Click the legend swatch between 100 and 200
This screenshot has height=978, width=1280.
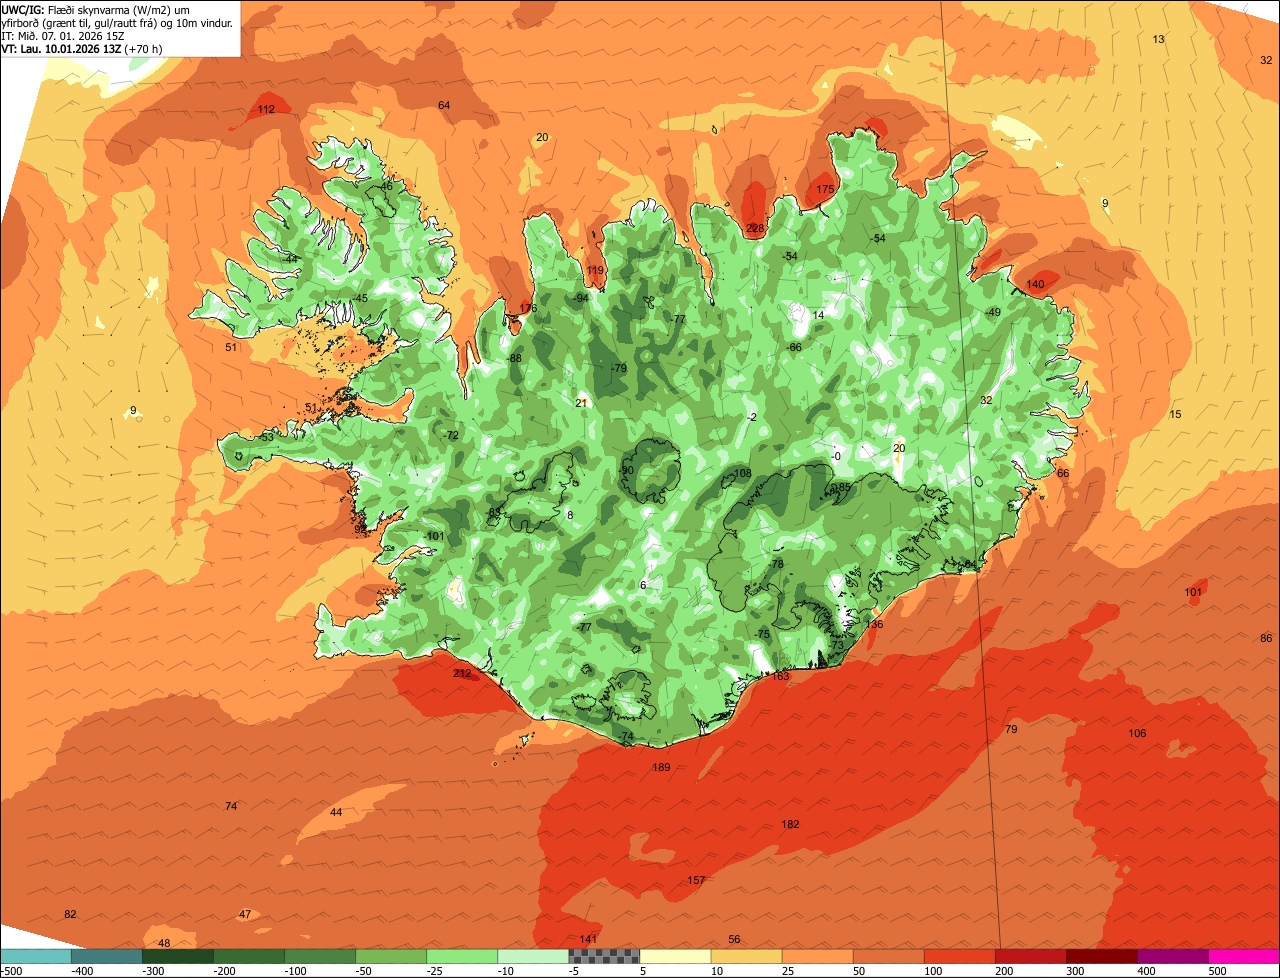[959, 956]
